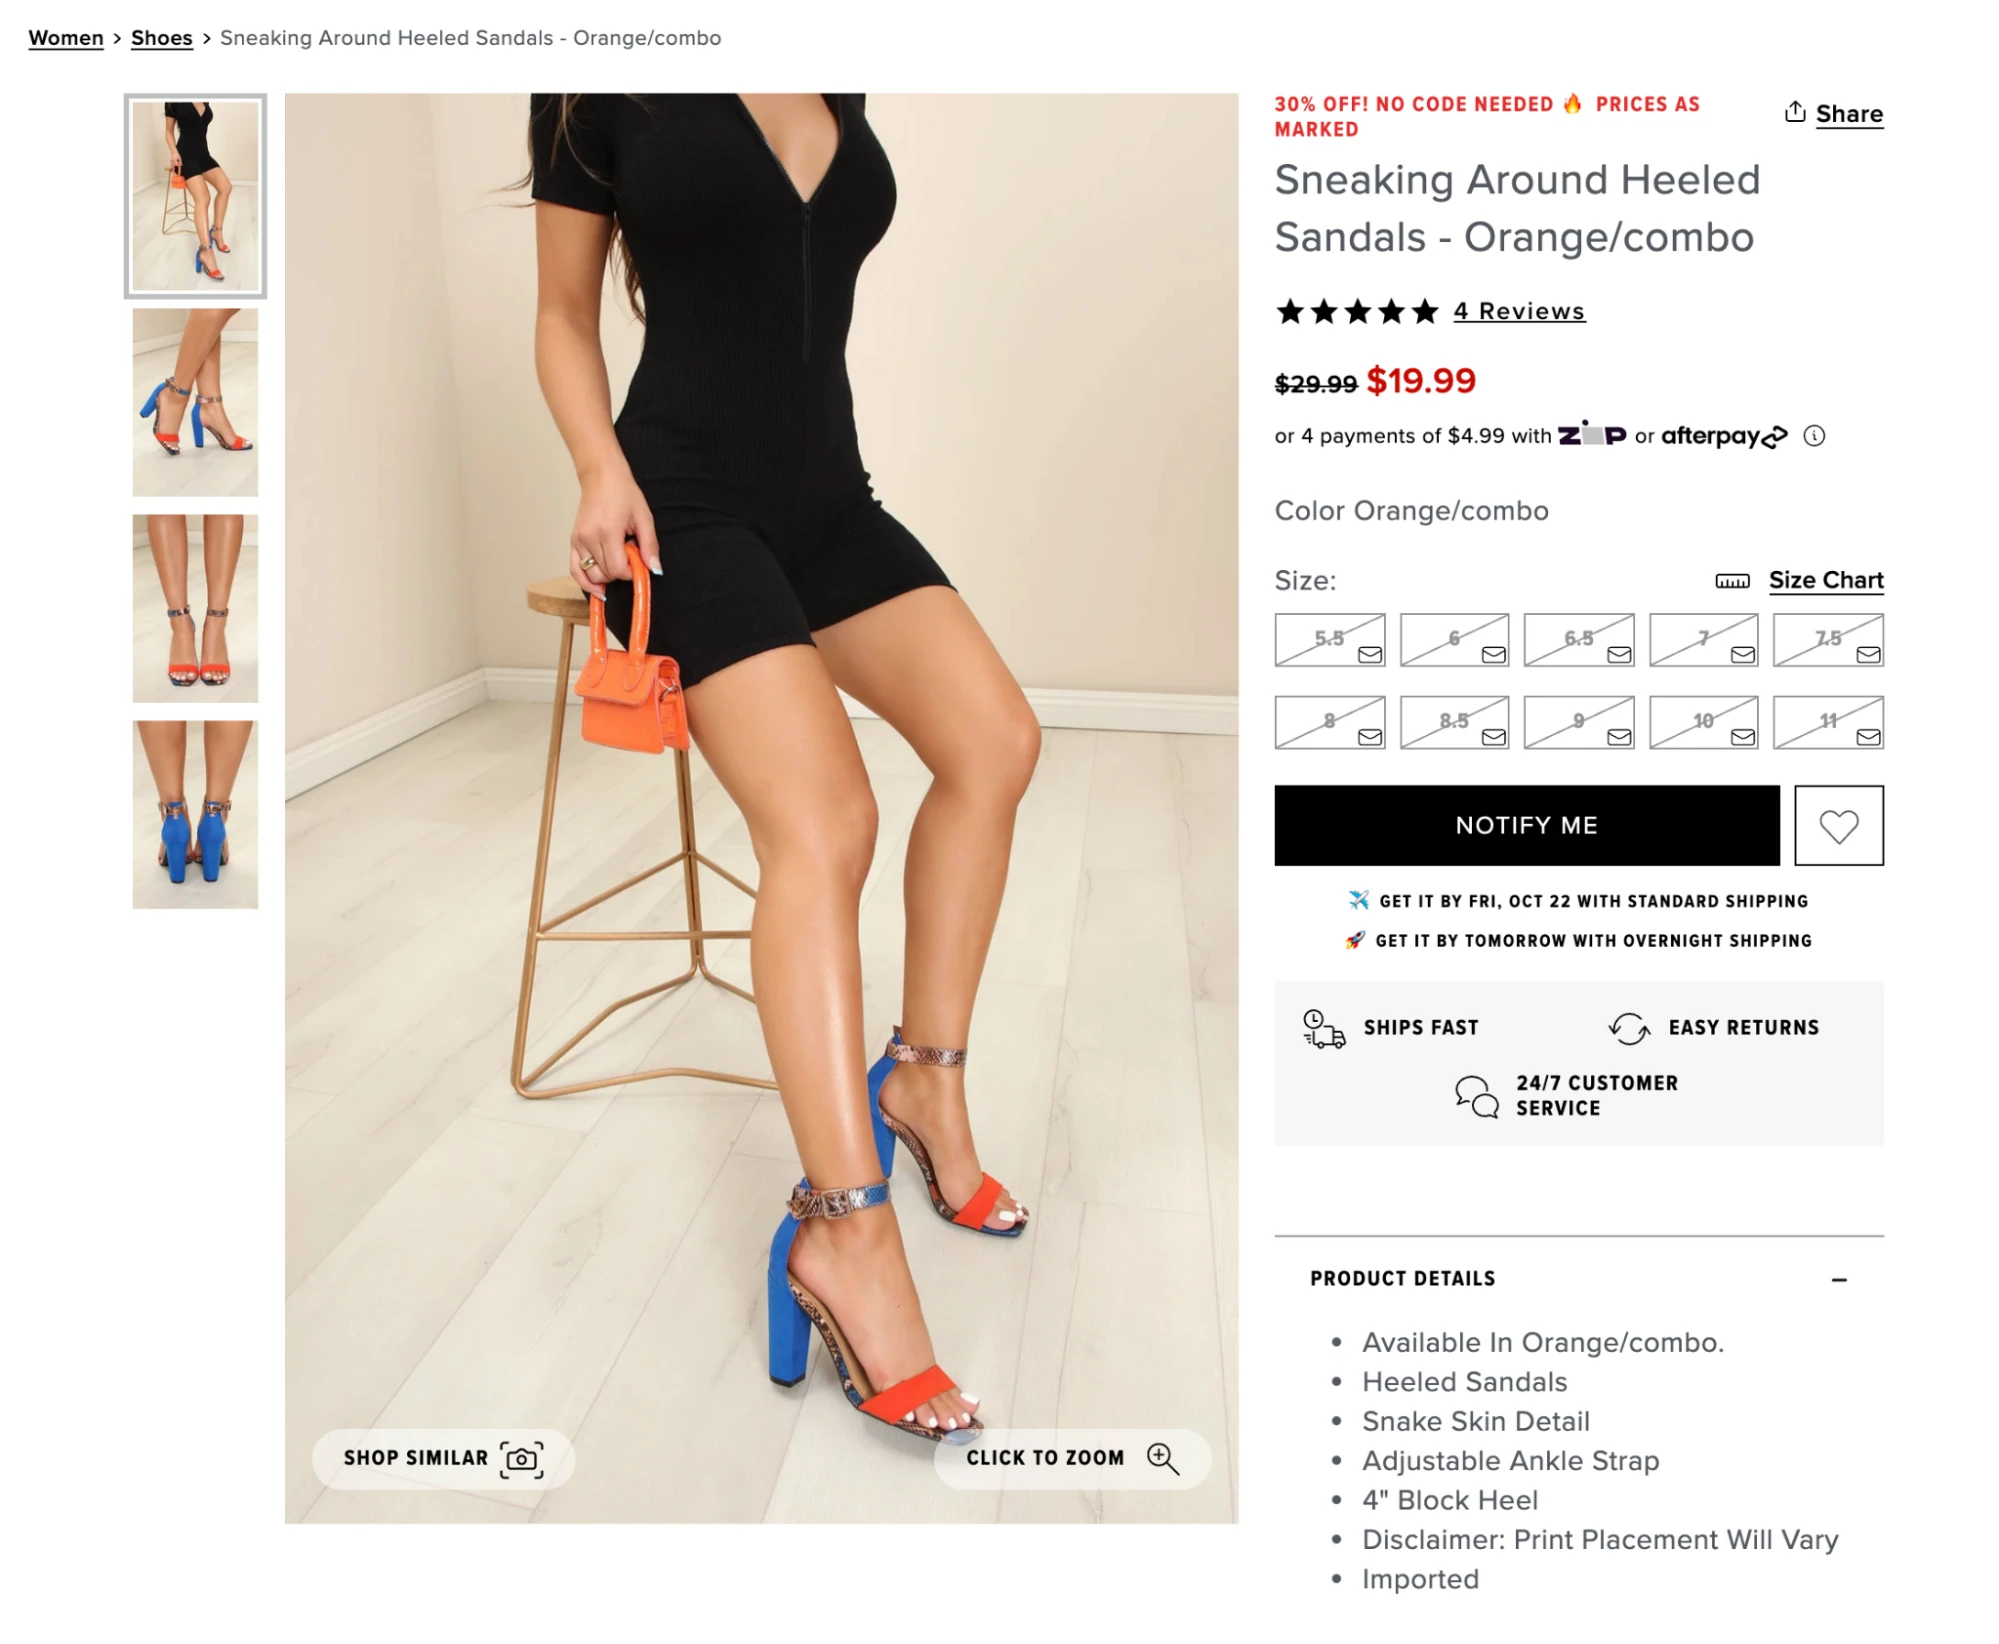Open the Size Chart link

[x=1825, y=580]
